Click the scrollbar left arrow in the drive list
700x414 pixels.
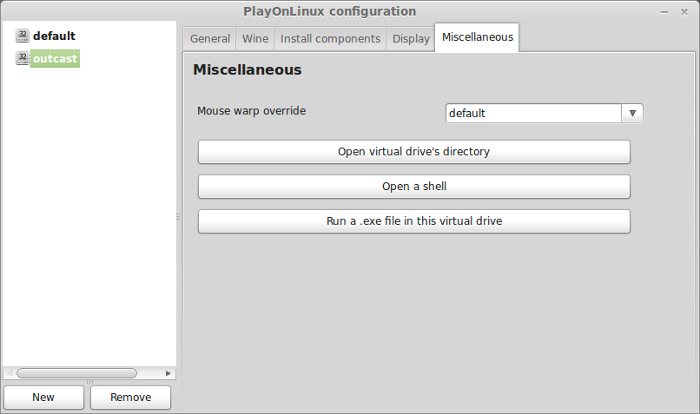pyautogui.click(x=9, y=373)
